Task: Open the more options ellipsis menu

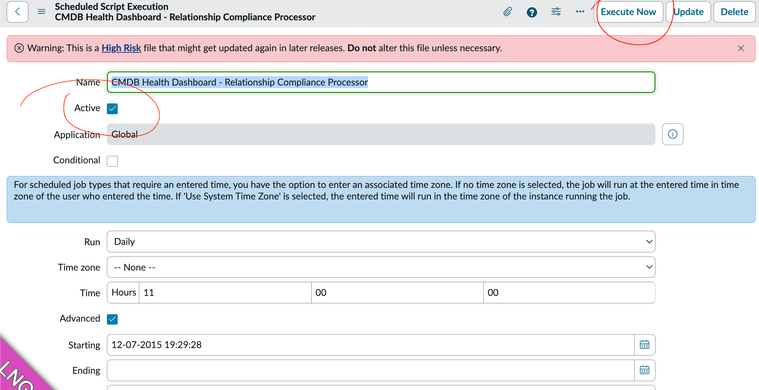Action: coord(580,12)
